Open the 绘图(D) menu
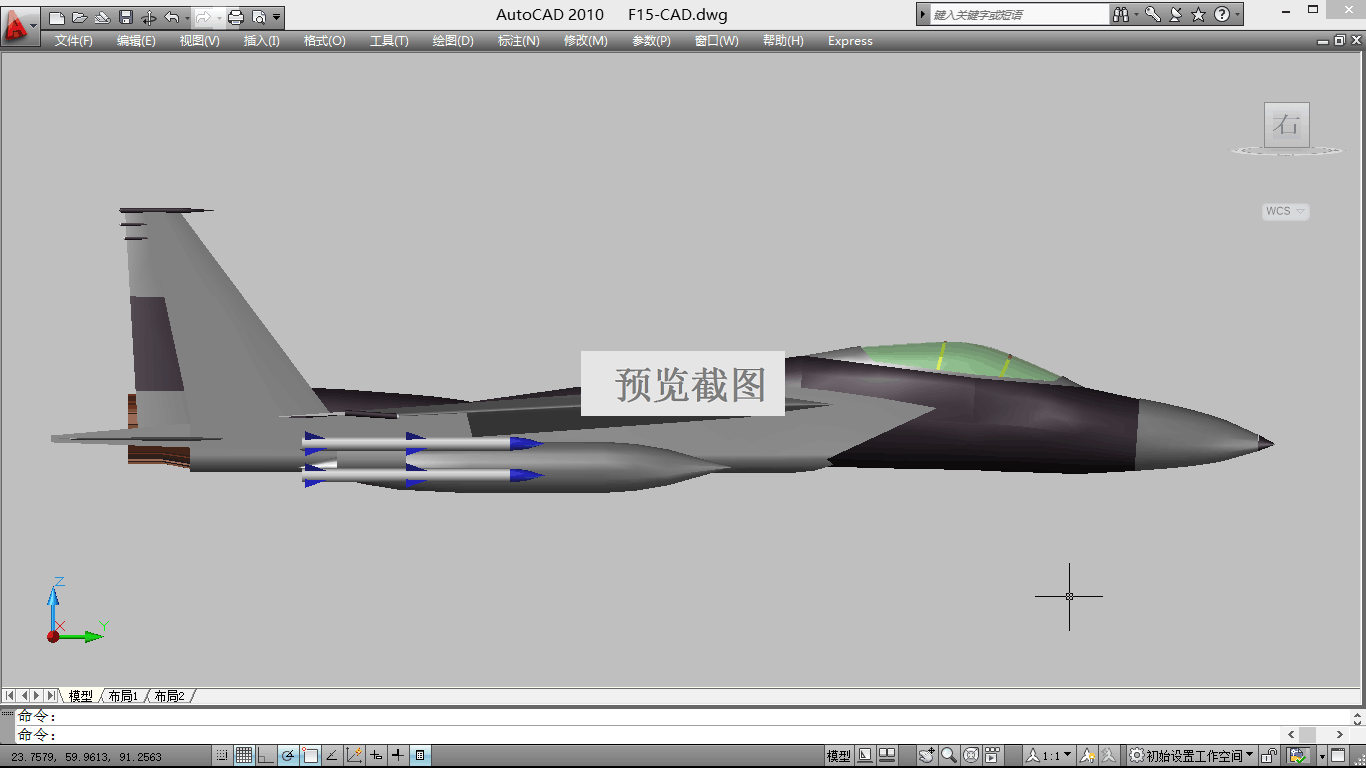The width and height of the screenshot is (1366, 768). click(452, 41)
